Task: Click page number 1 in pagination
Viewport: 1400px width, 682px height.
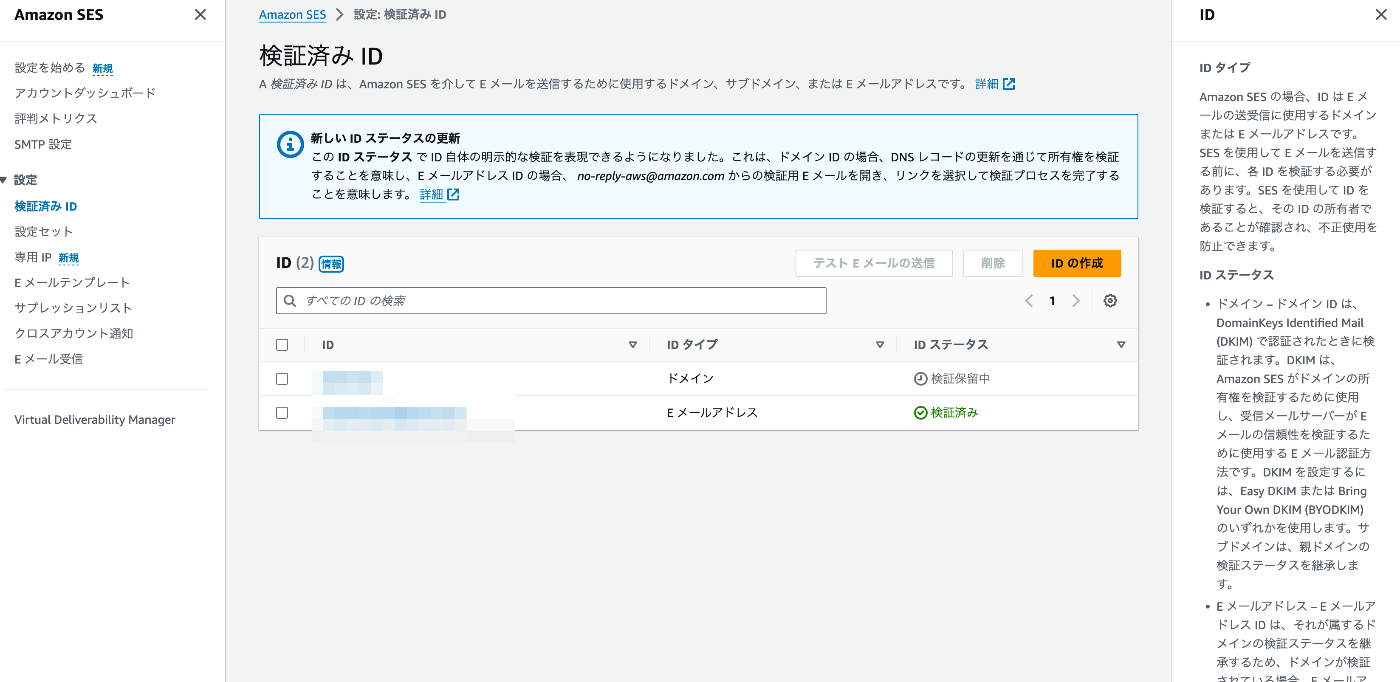Action: (1052, 301)
